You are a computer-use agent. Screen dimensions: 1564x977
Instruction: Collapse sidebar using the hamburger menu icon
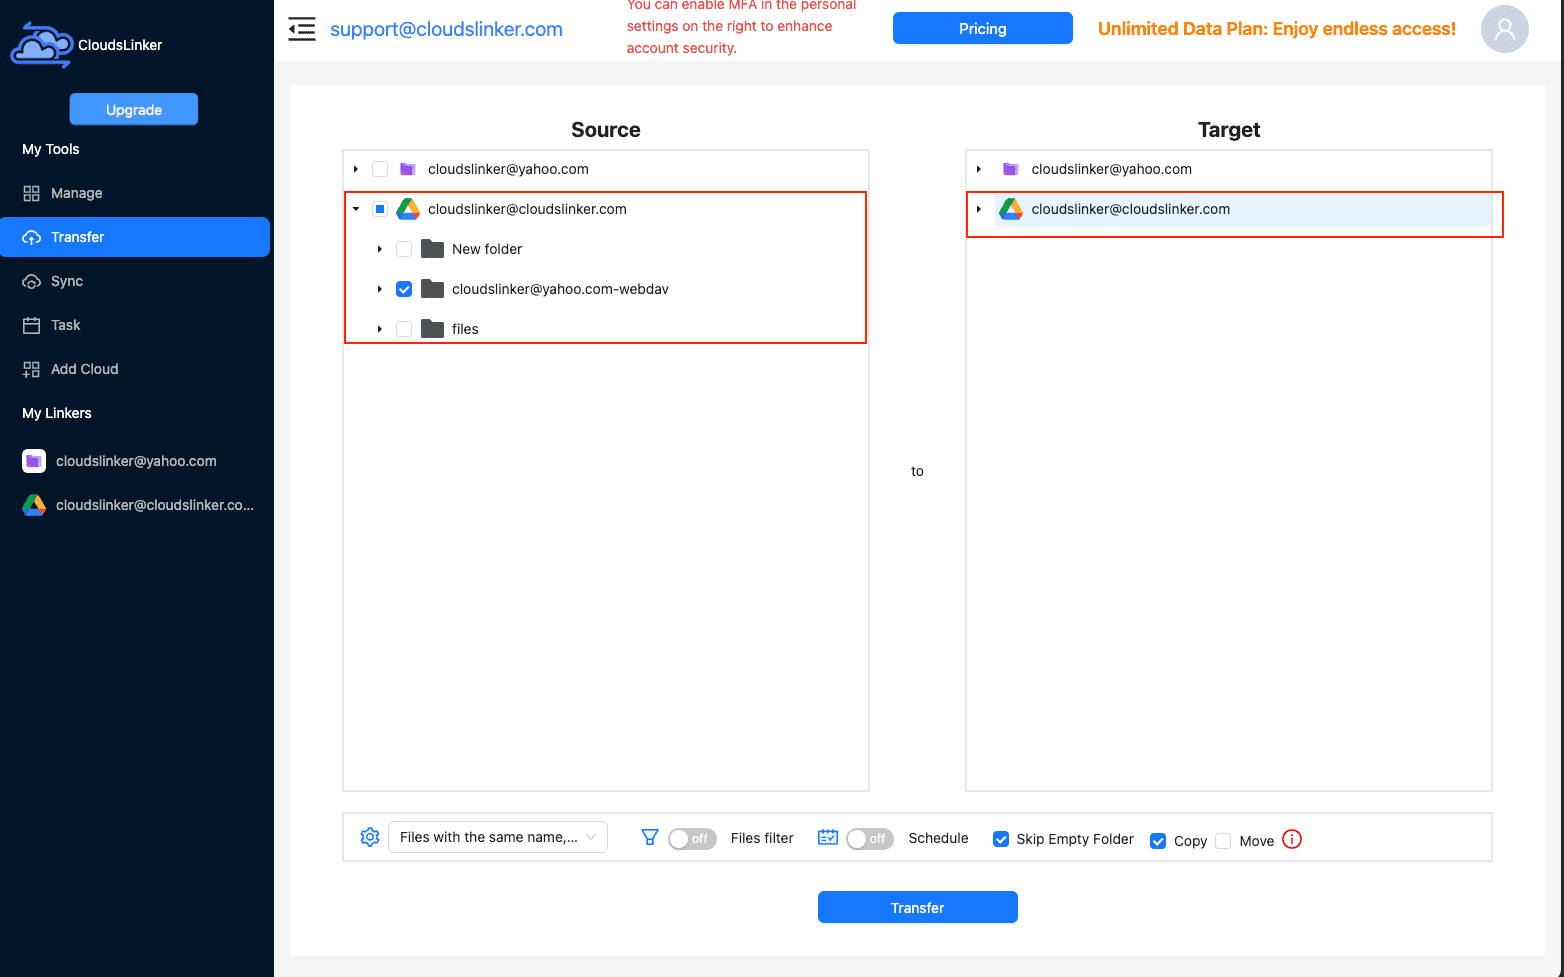302,29
